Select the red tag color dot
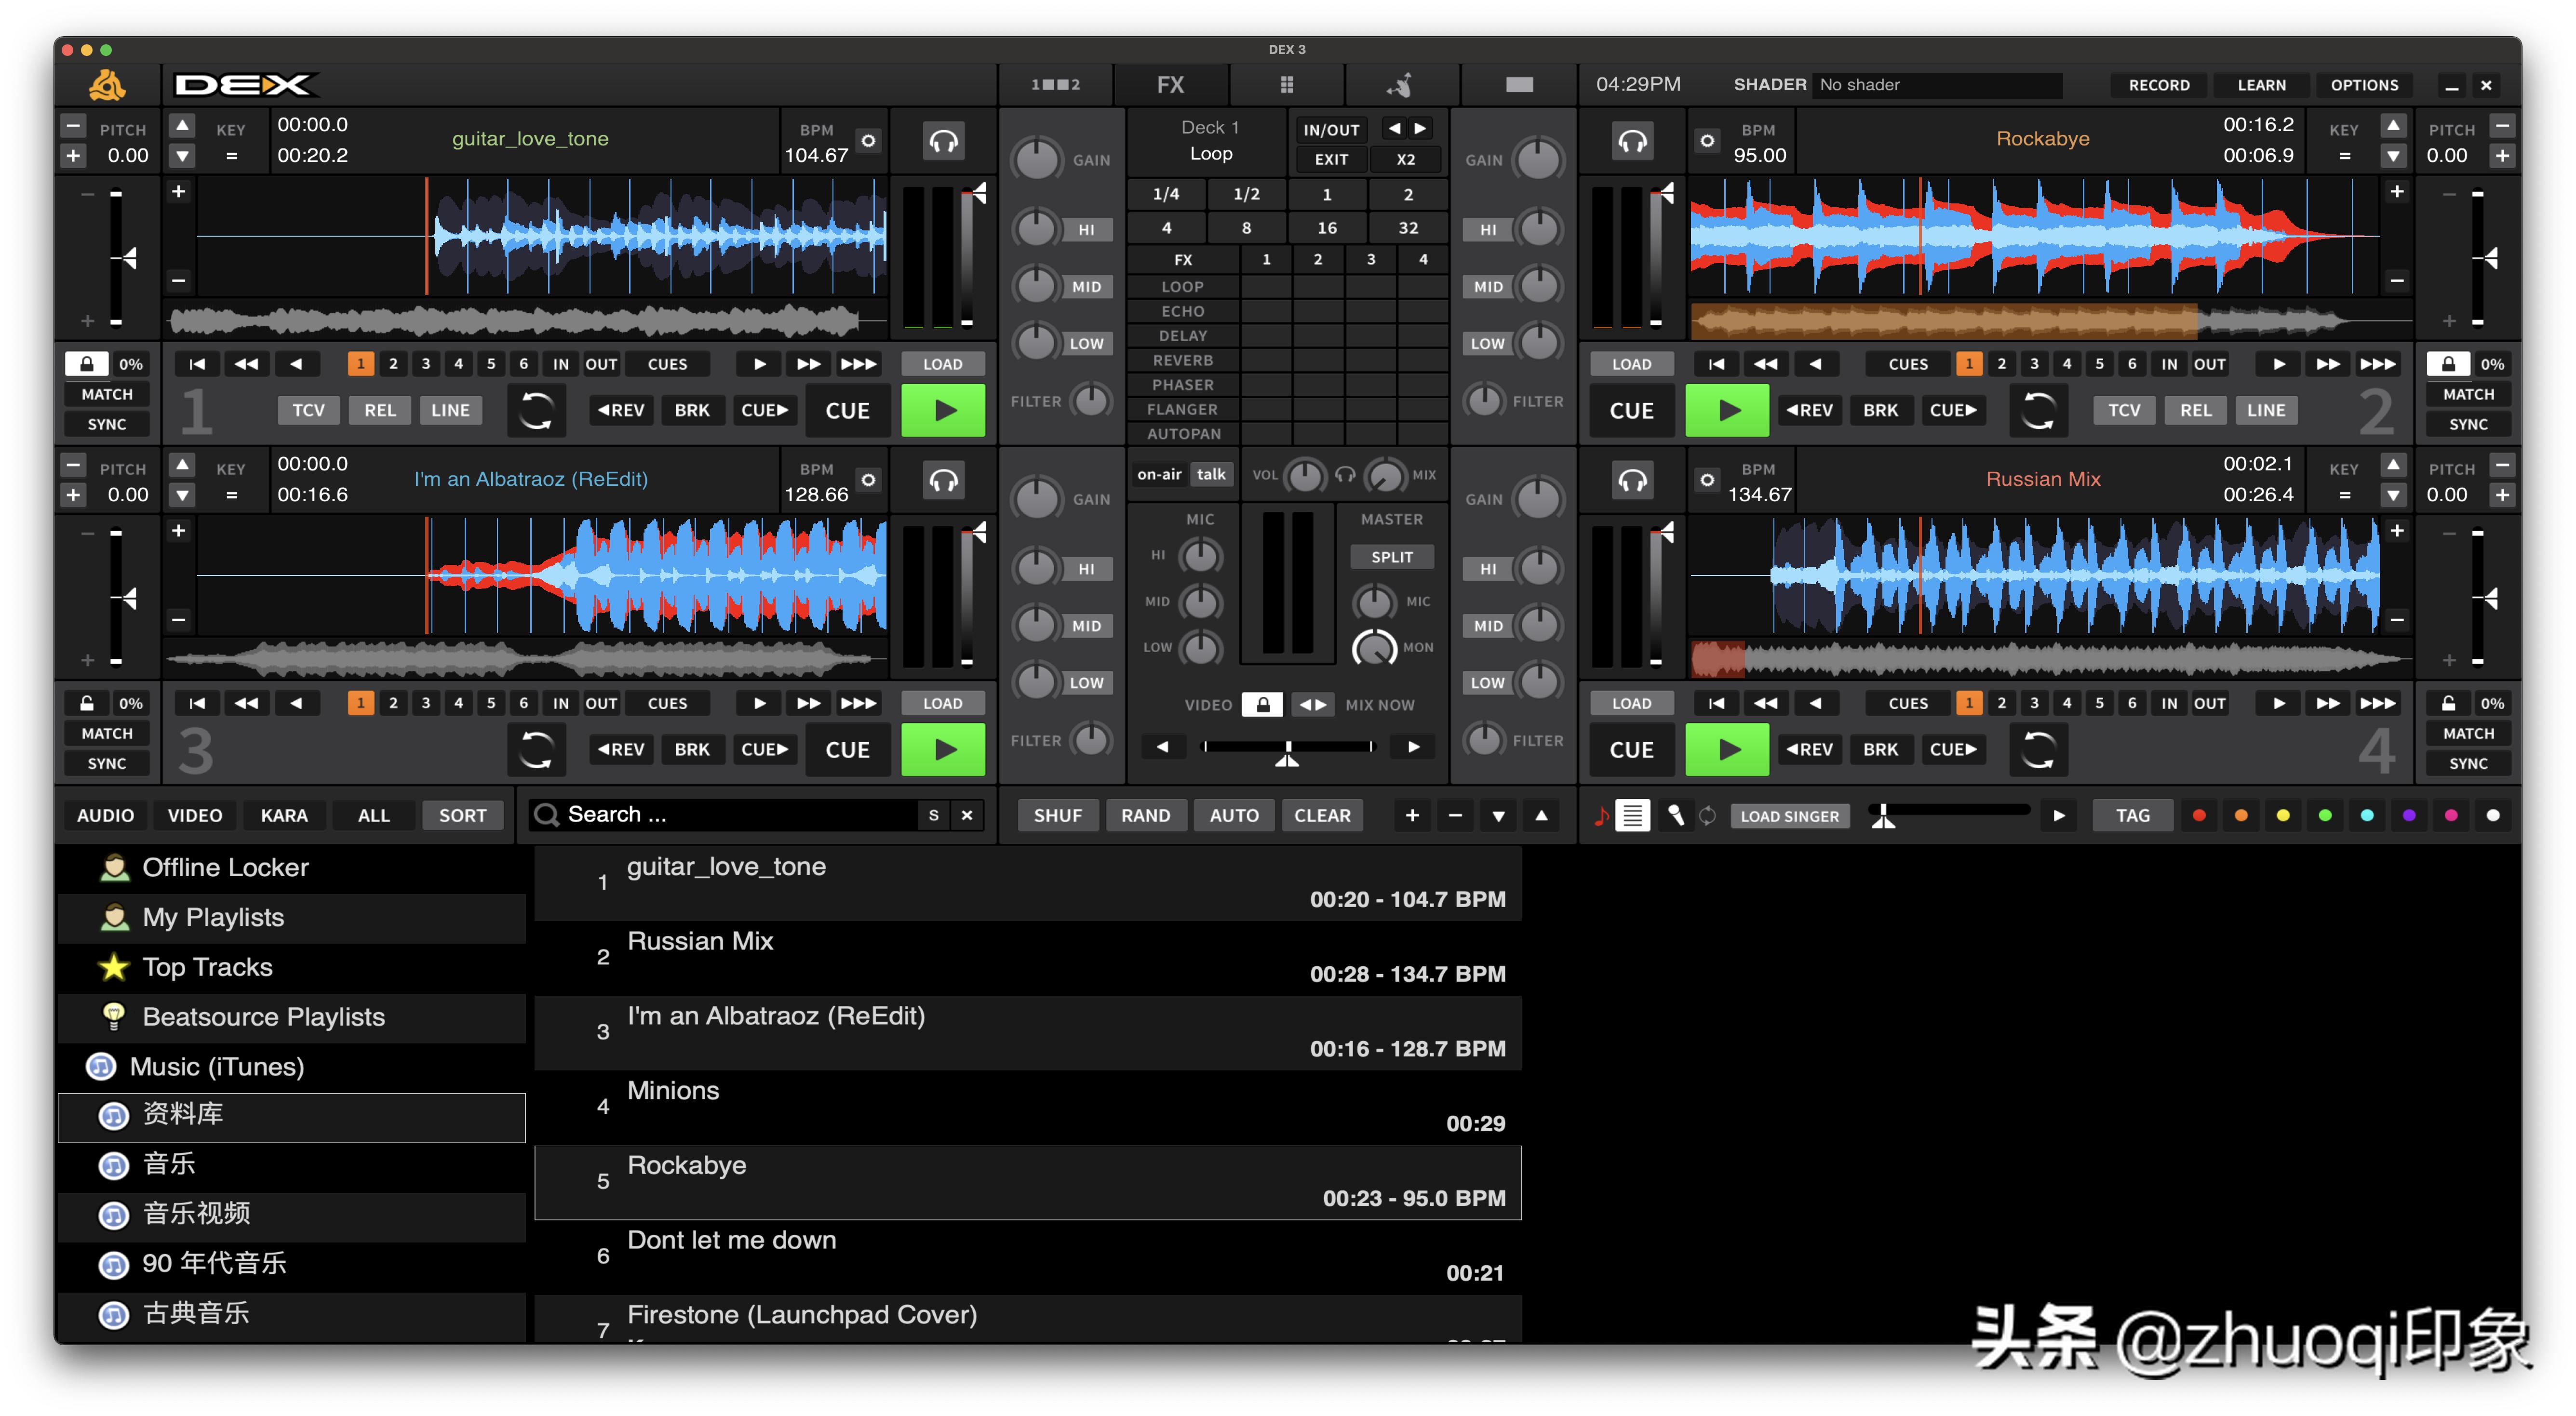2576x1416 pixels. [2198, 815]
